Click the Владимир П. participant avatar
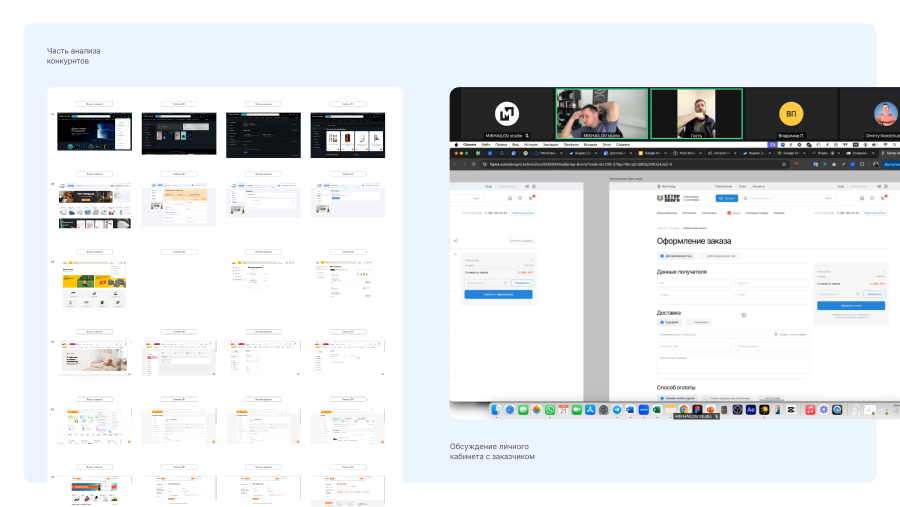The height and width of the screenshot is (507, 900). 791,113
